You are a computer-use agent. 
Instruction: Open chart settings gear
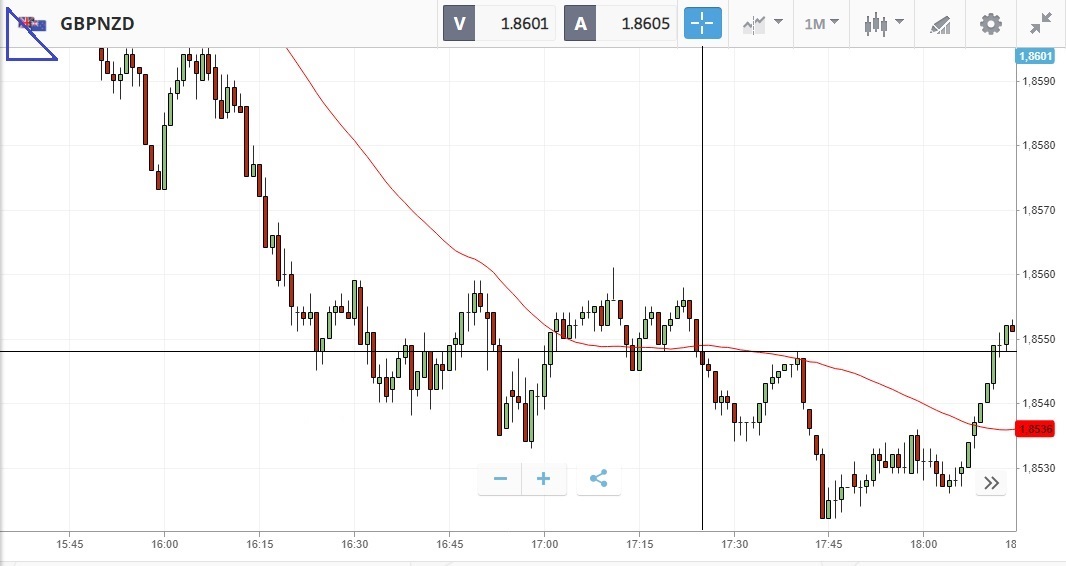tap(990, 23)
